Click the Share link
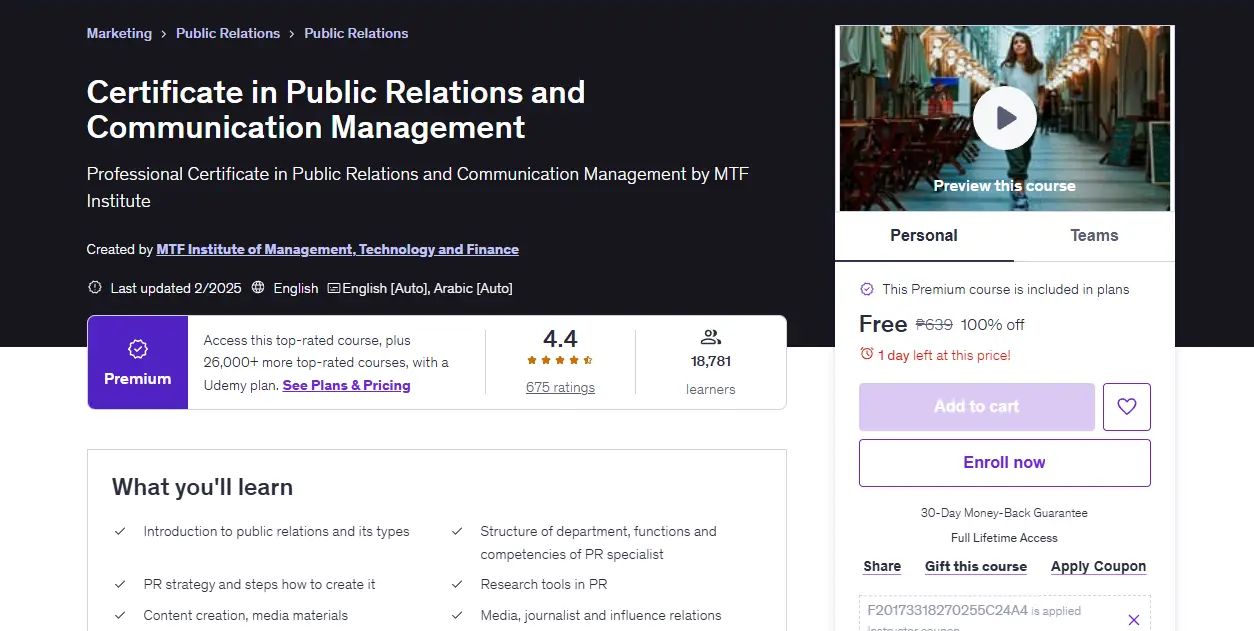 pos(882,566)
